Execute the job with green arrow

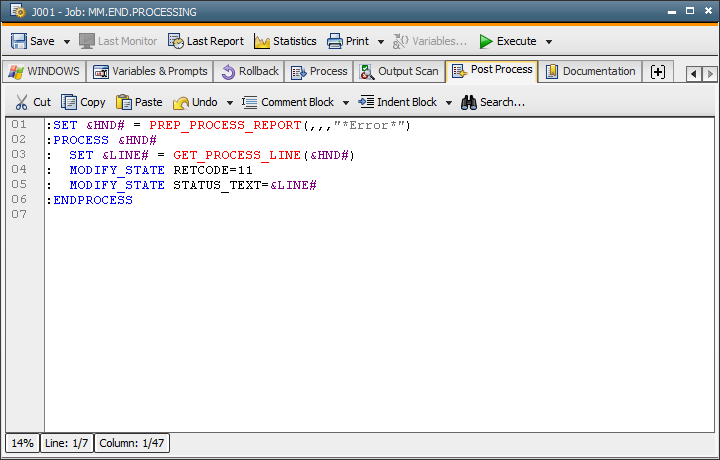(508, 41)
